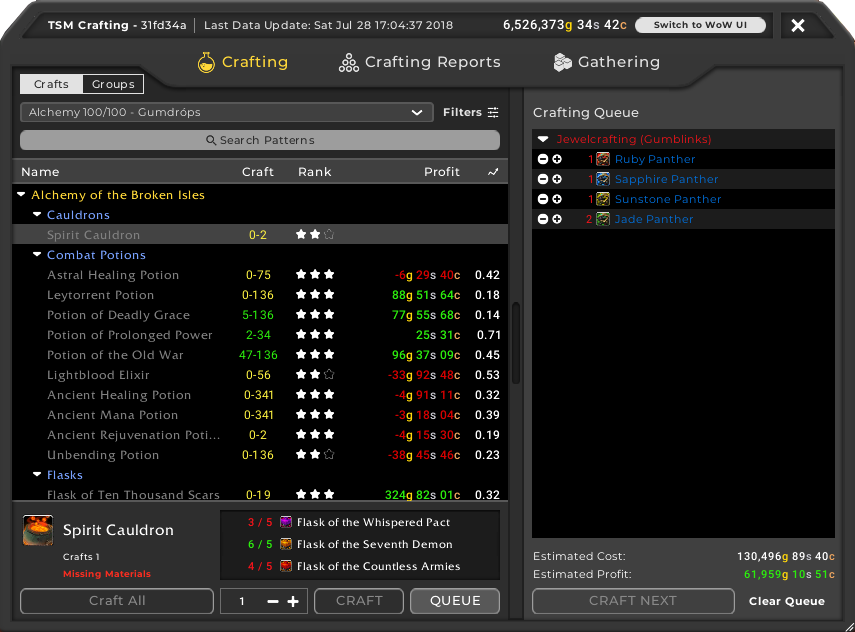Click Switch to WoW UI button

700,25
